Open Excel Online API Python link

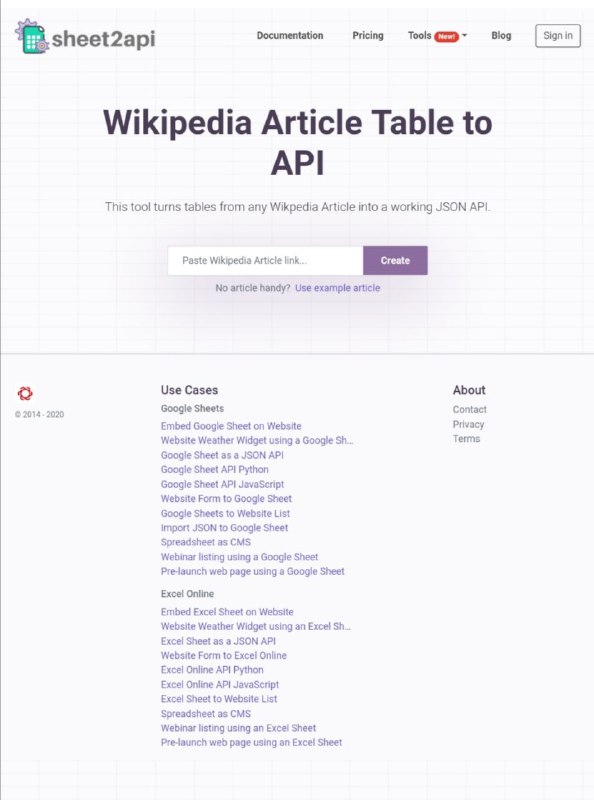(212, 670)
